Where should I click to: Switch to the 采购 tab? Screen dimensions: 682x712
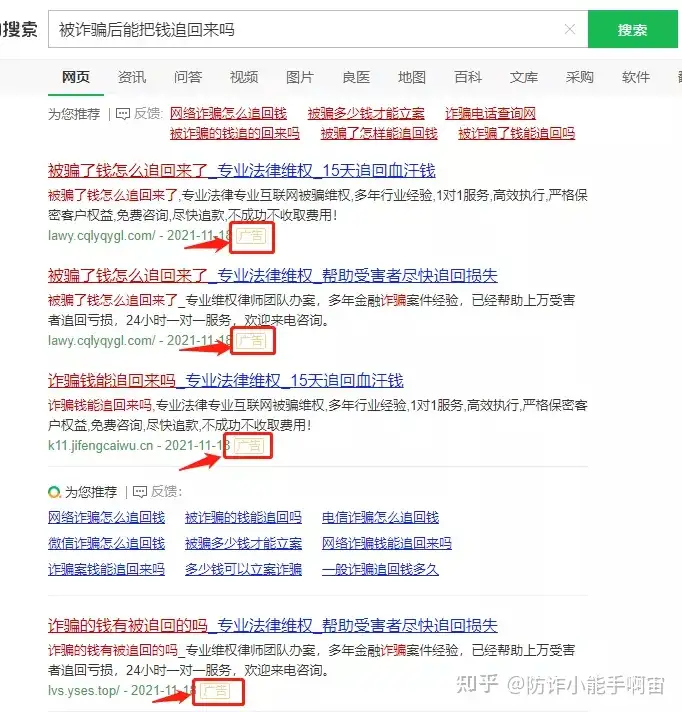pos(579,77)
